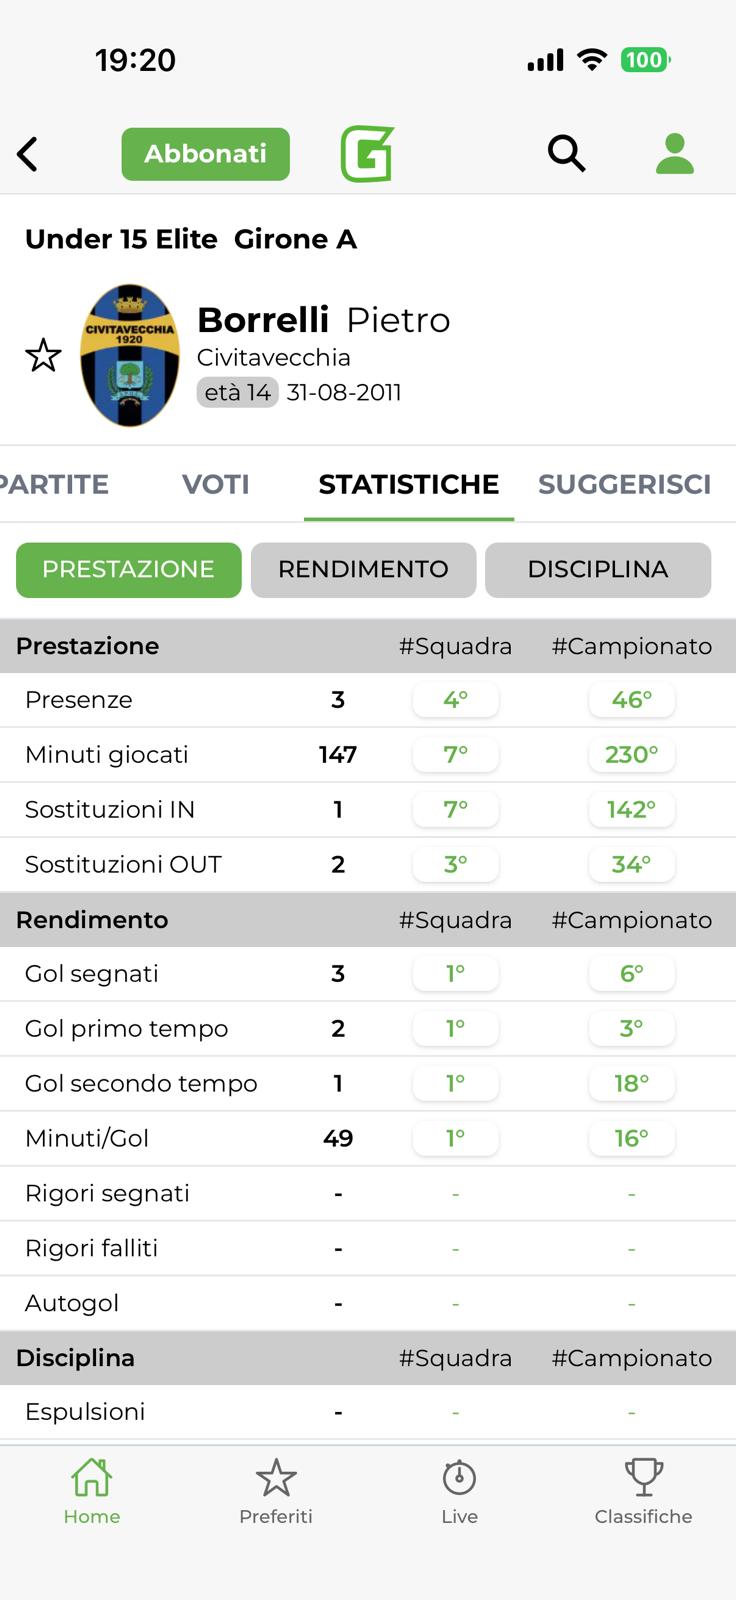Tap the Civitavecchia team name link
736x1600 pixels.
pos(273,358)
